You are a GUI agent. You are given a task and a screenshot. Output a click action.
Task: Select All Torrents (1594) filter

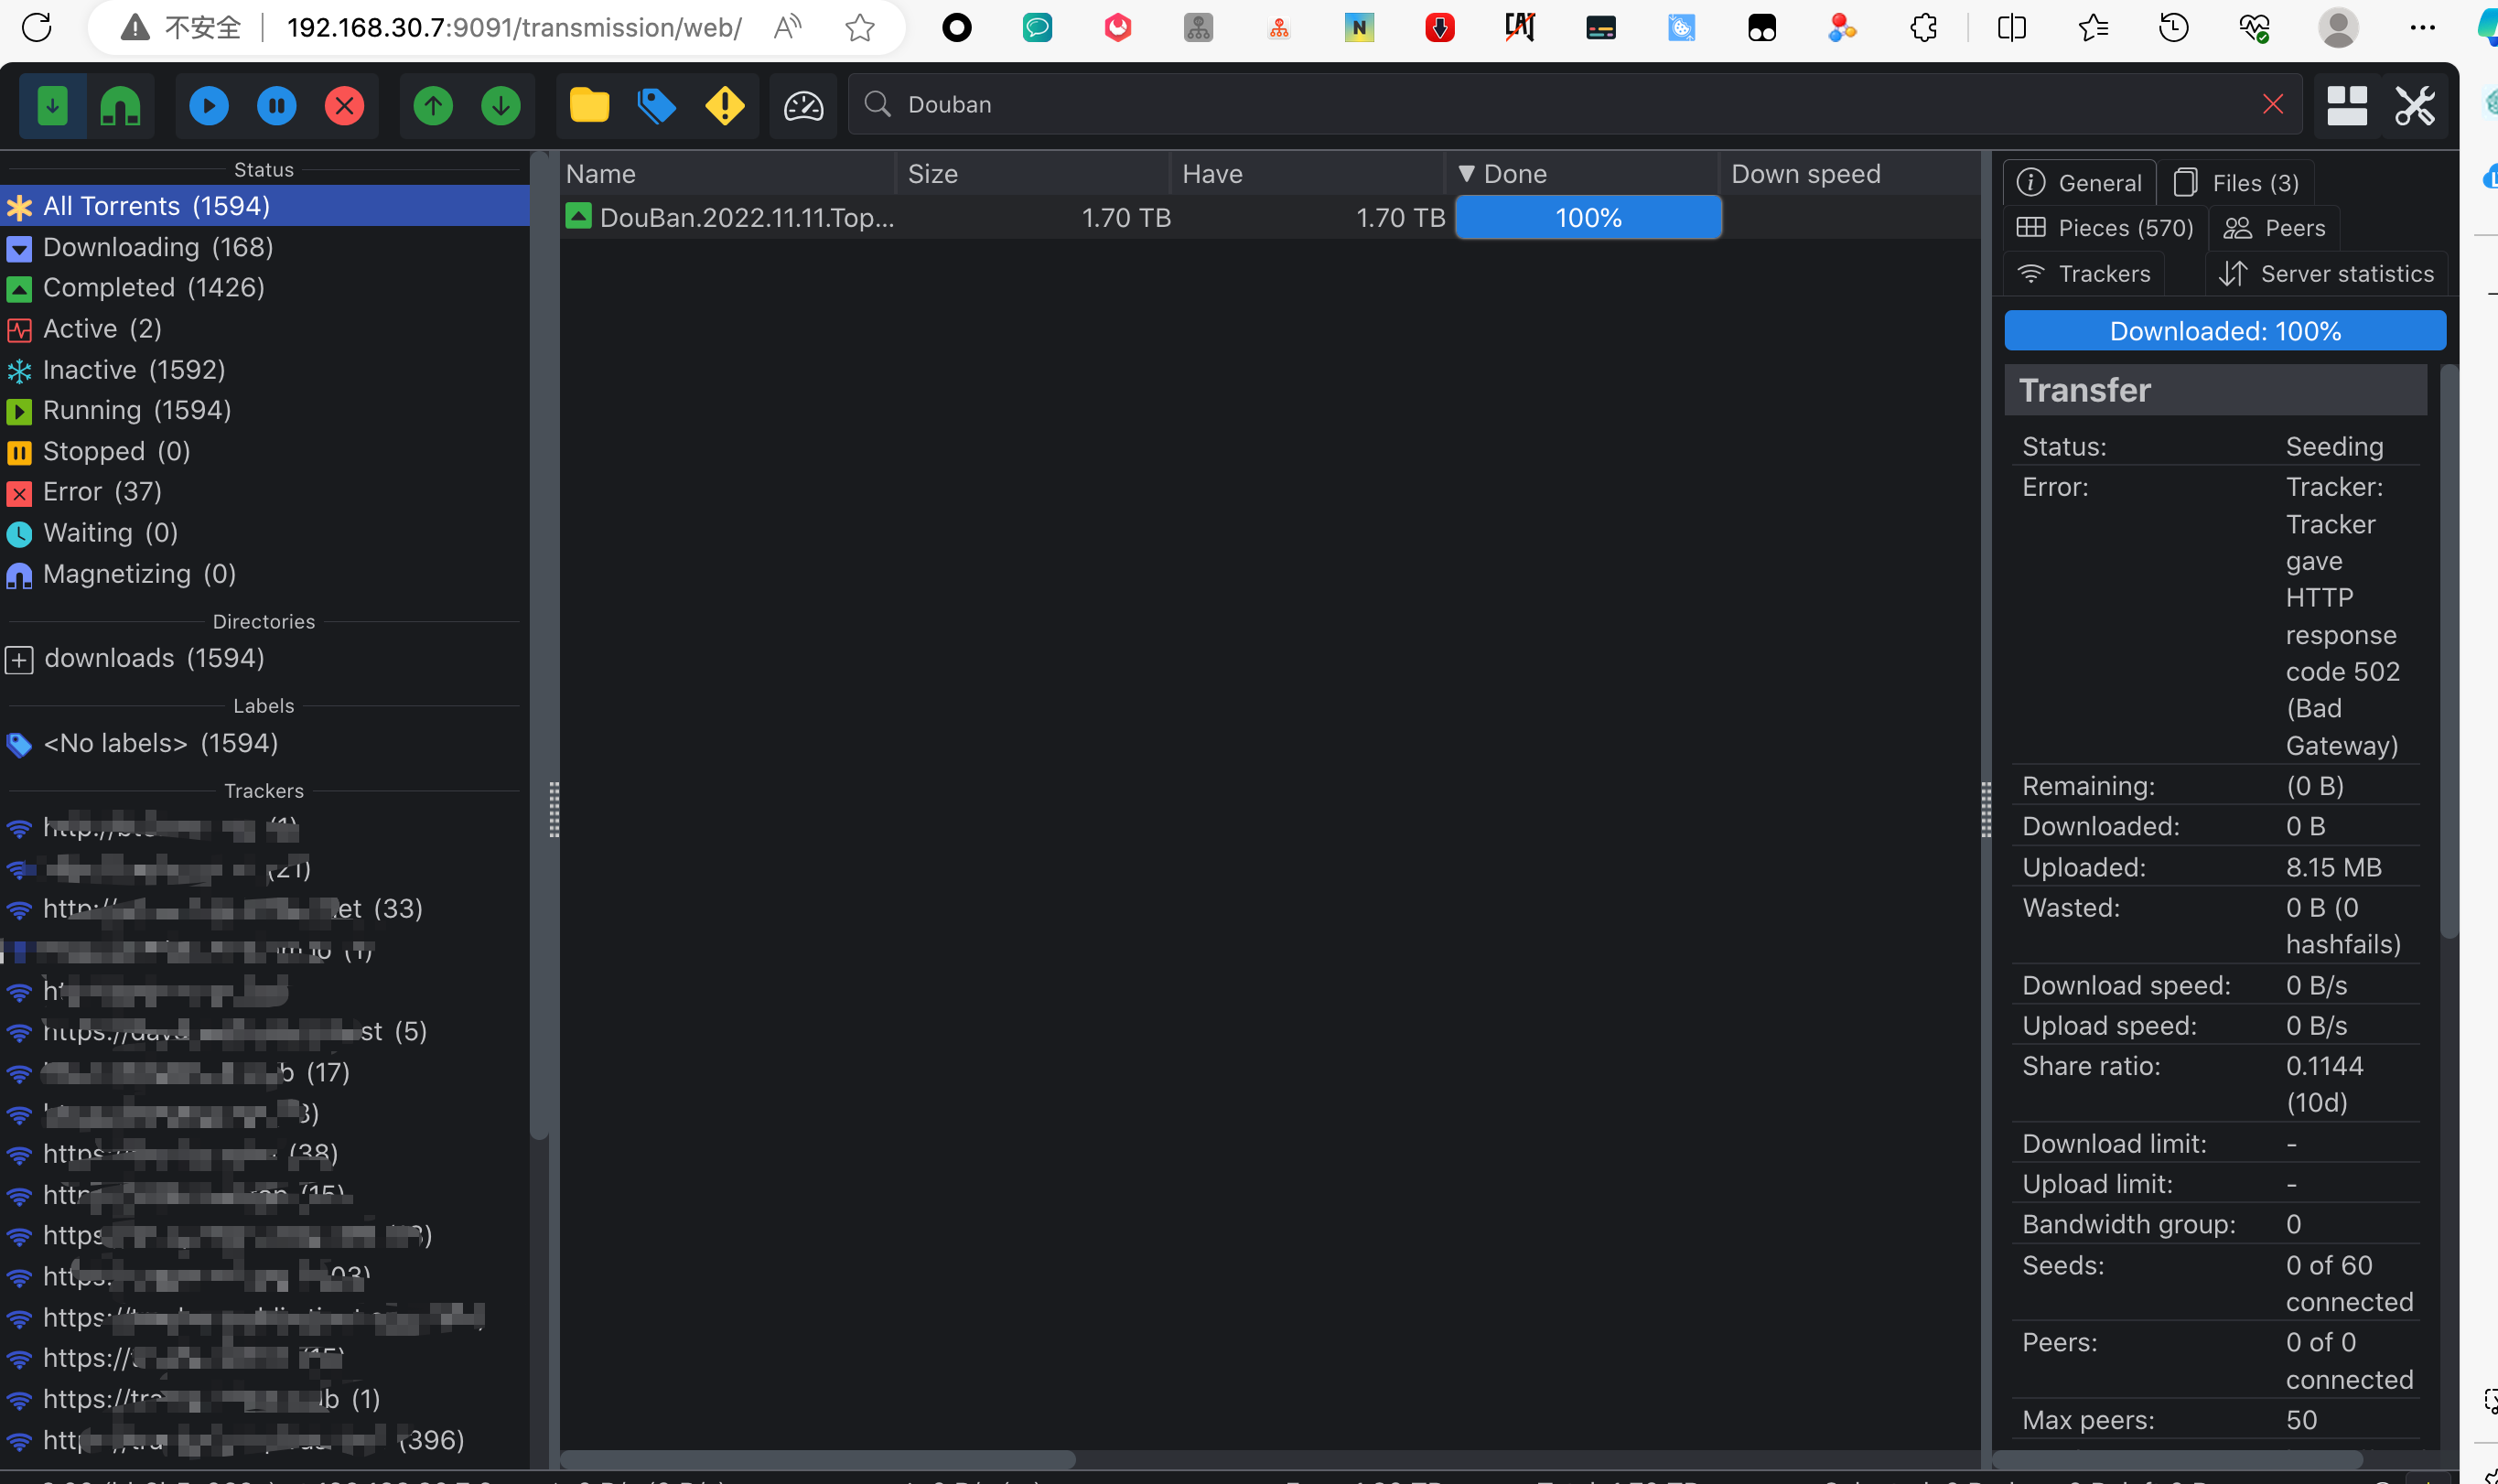[264, 206]
